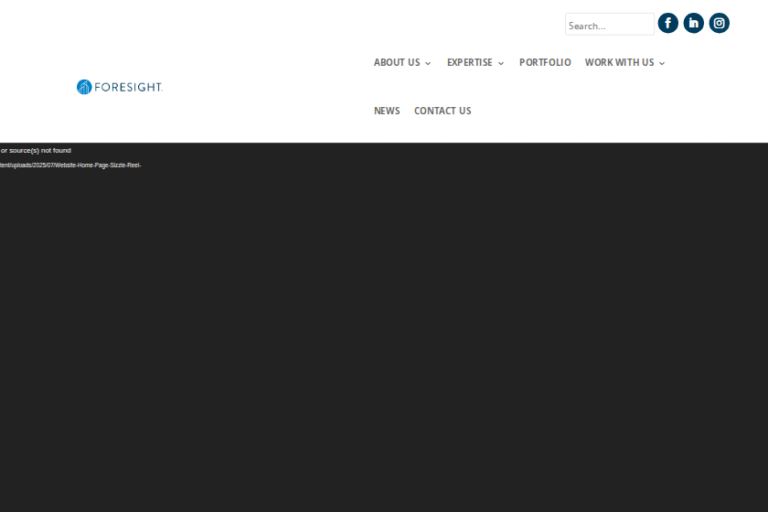Screen dimensions: 768x512
Task: Click blank header space left of Foresight logo
Action: click(35, 87)
